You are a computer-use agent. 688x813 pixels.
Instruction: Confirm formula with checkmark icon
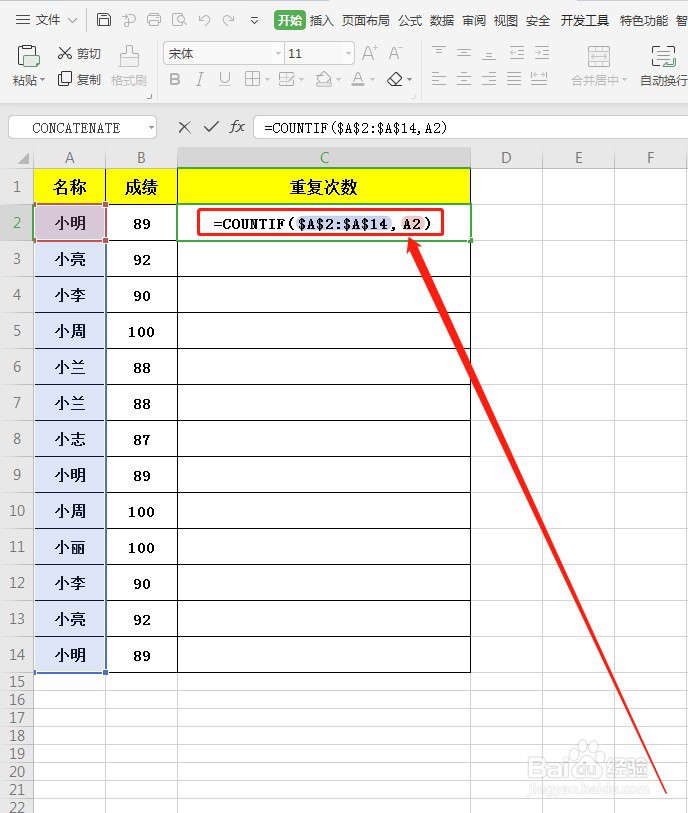[x=211, y=127]
